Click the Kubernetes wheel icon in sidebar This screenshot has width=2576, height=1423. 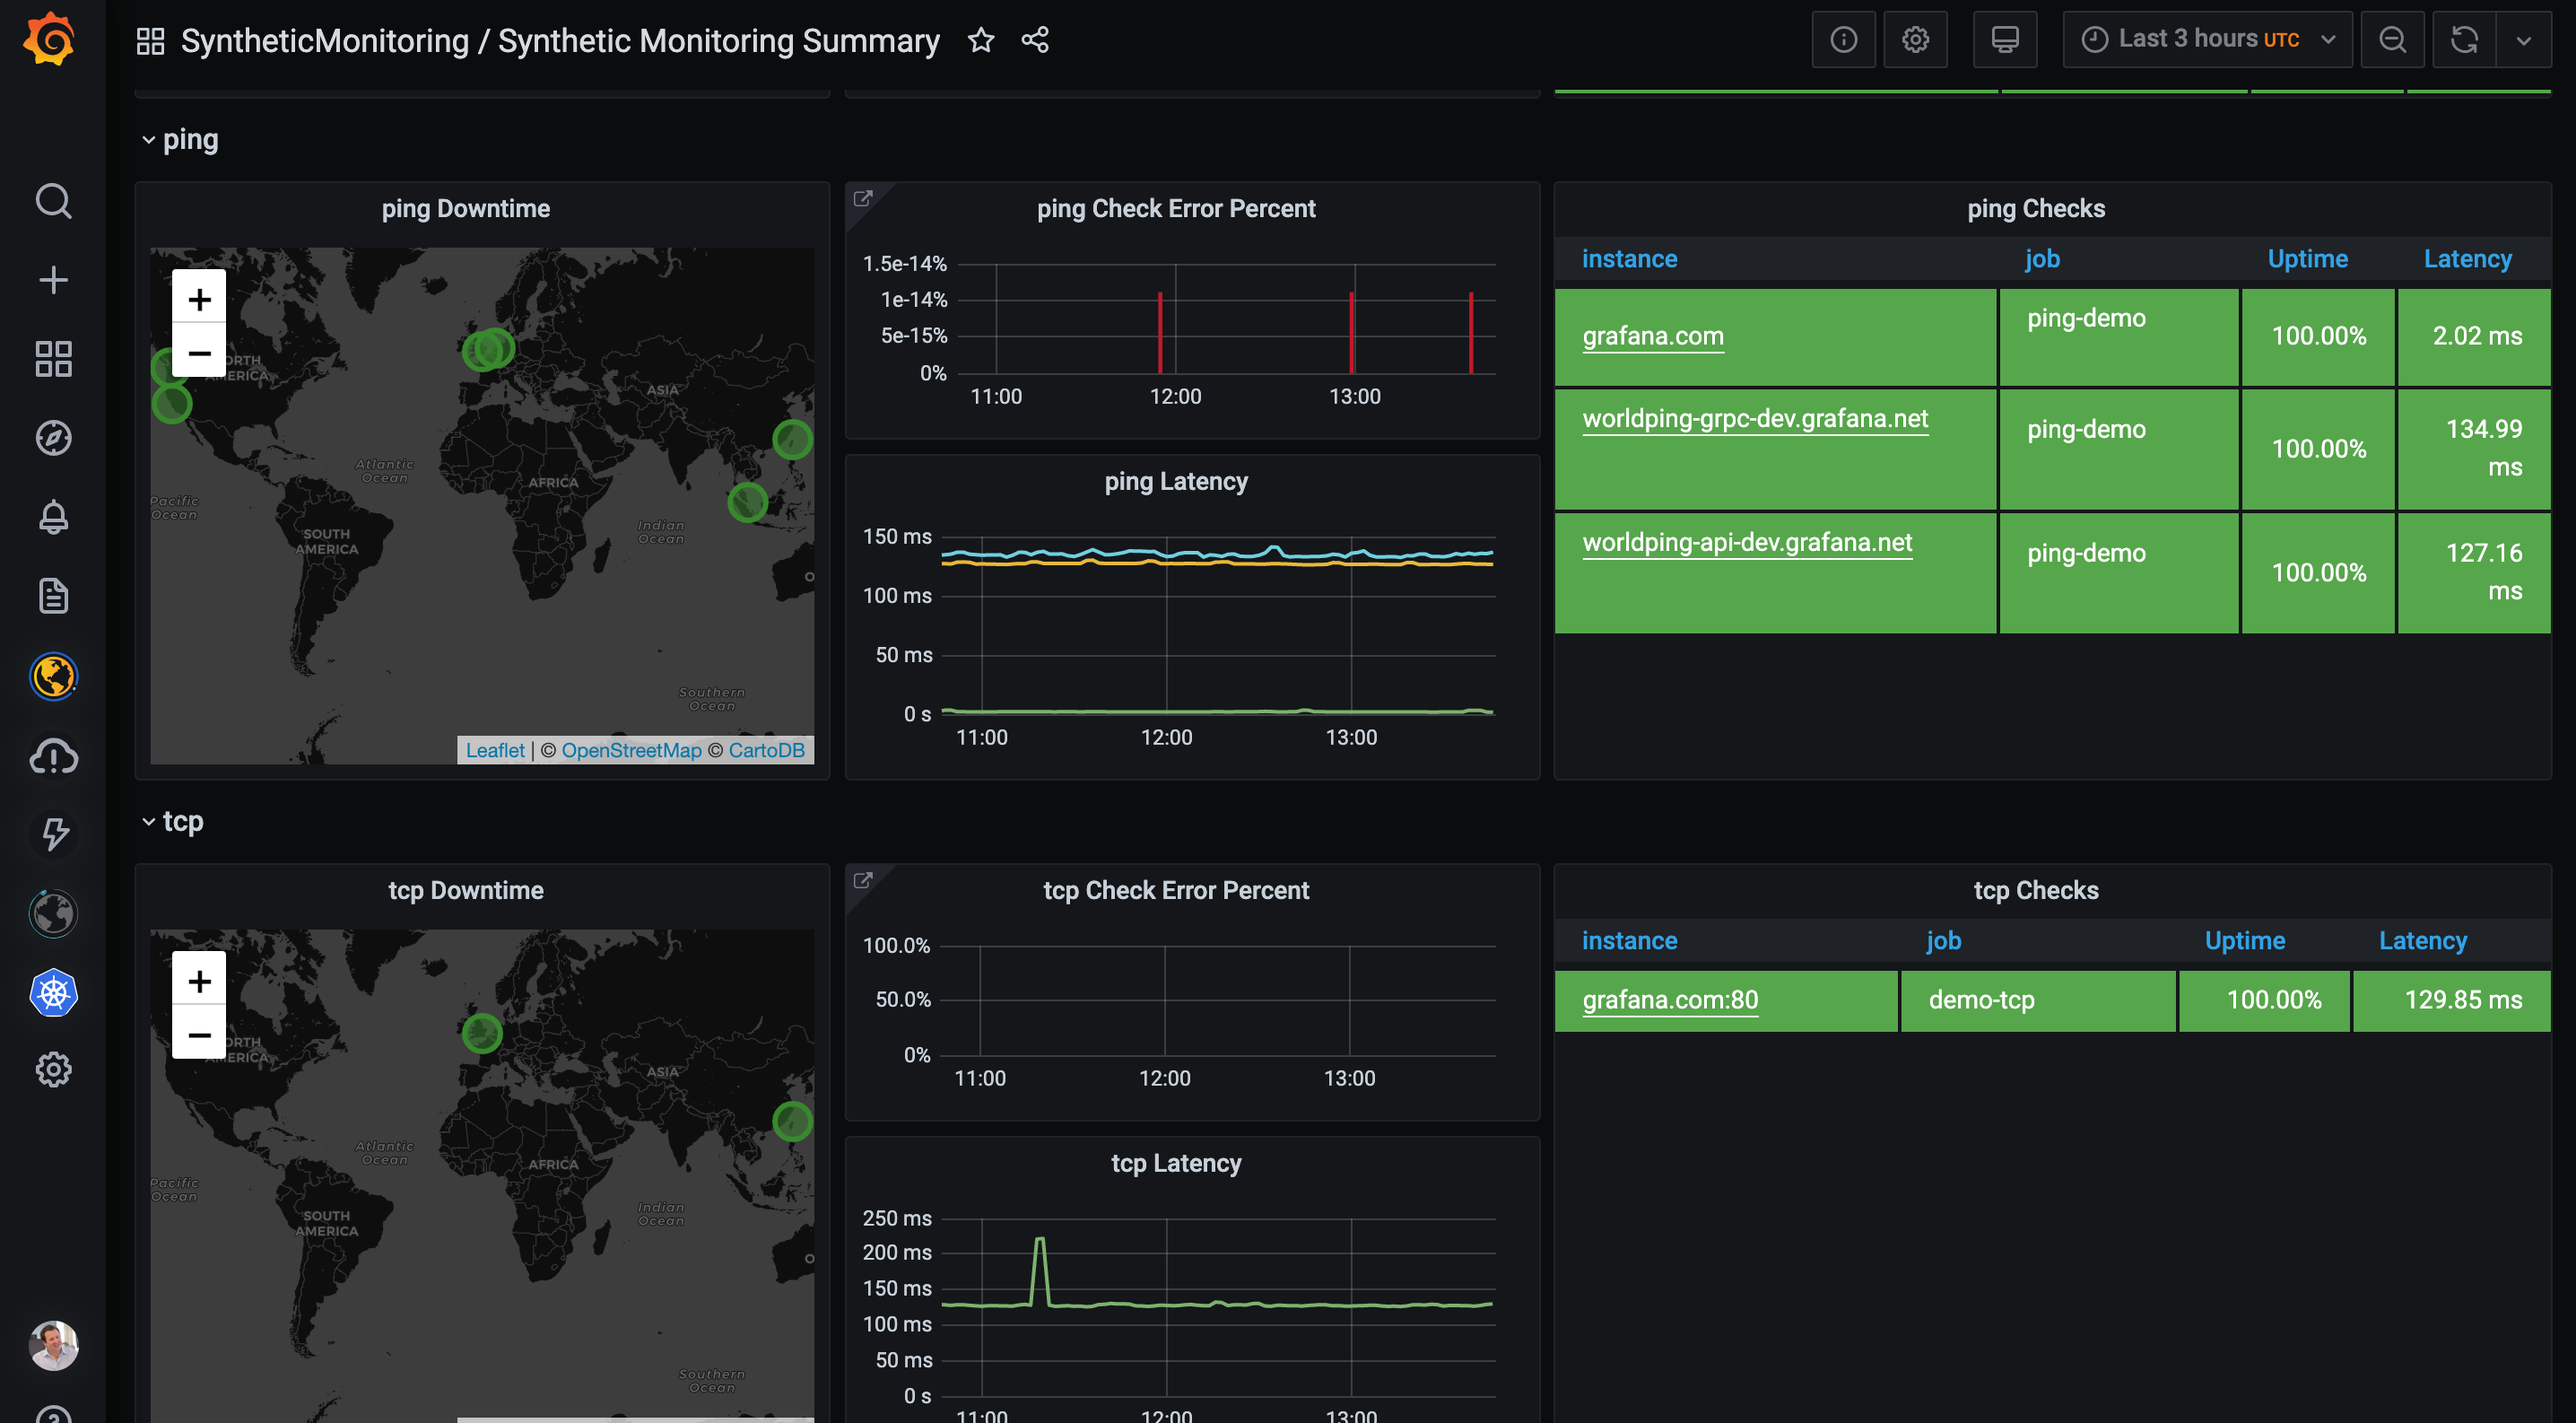(x=53, y=993)
